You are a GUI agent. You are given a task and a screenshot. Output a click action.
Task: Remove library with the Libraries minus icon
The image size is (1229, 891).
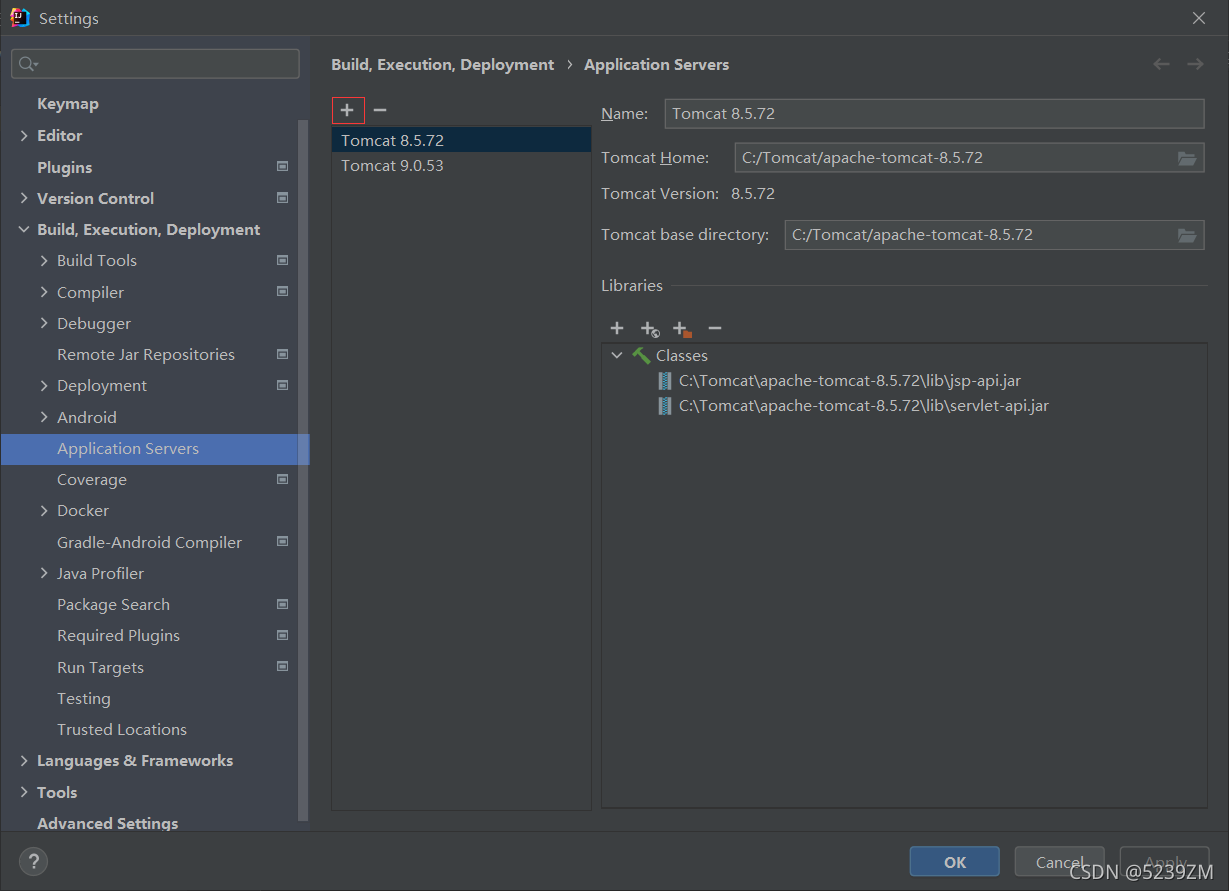click(715, 328)
